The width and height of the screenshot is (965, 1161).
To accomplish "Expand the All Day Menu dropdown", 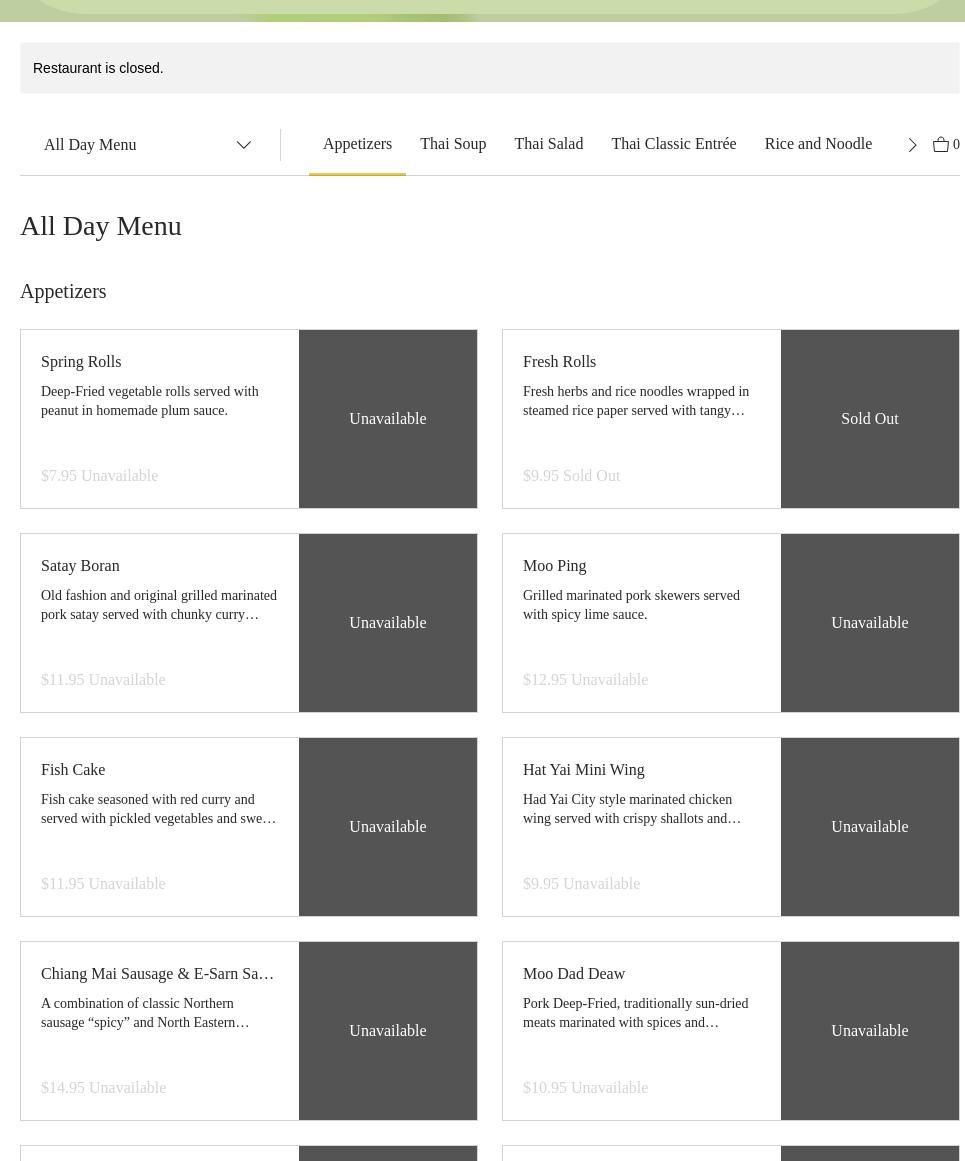I will tap(147, 145).
